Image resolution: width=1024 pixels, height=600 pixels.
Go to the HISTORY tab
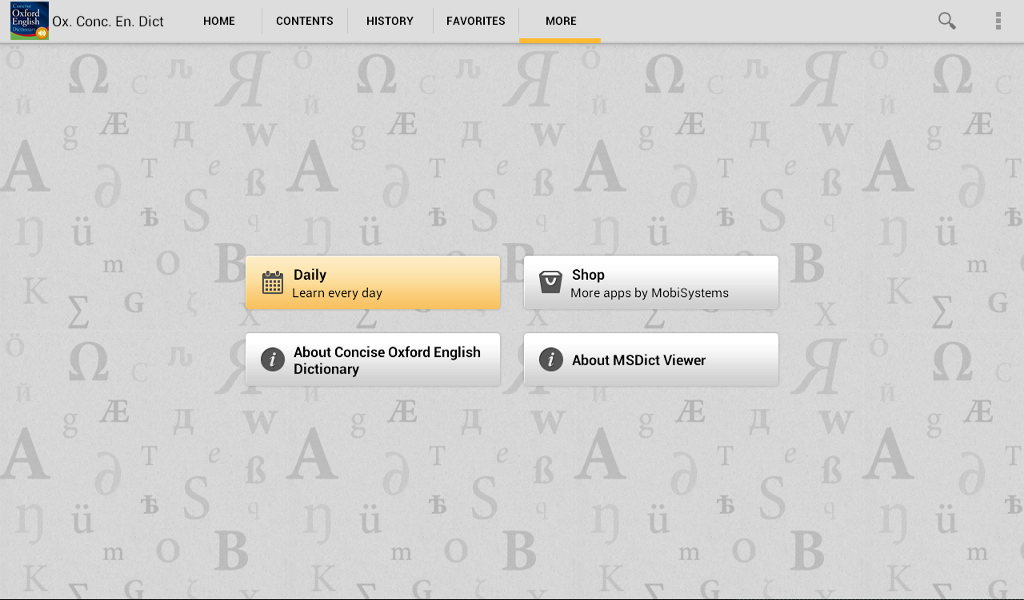390,21
